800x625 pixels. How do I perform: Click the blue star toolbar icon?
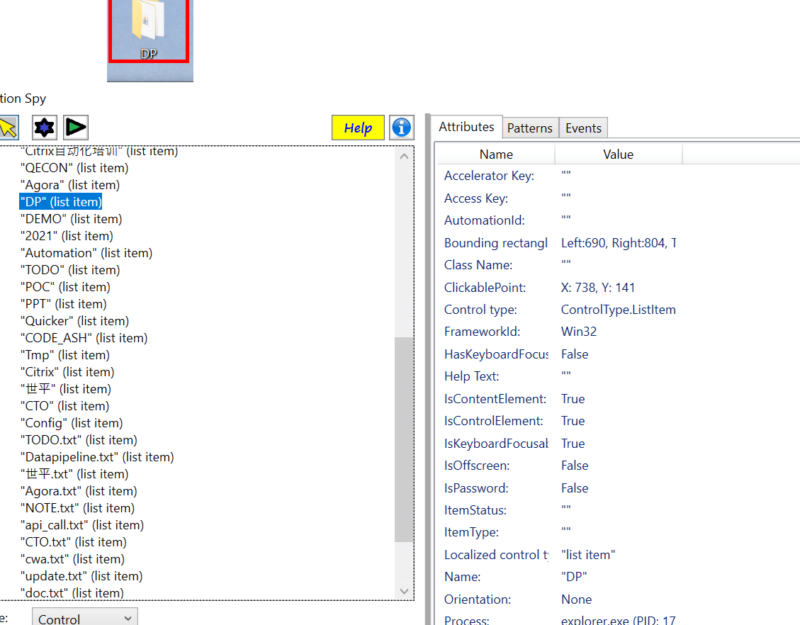(44, 127)
